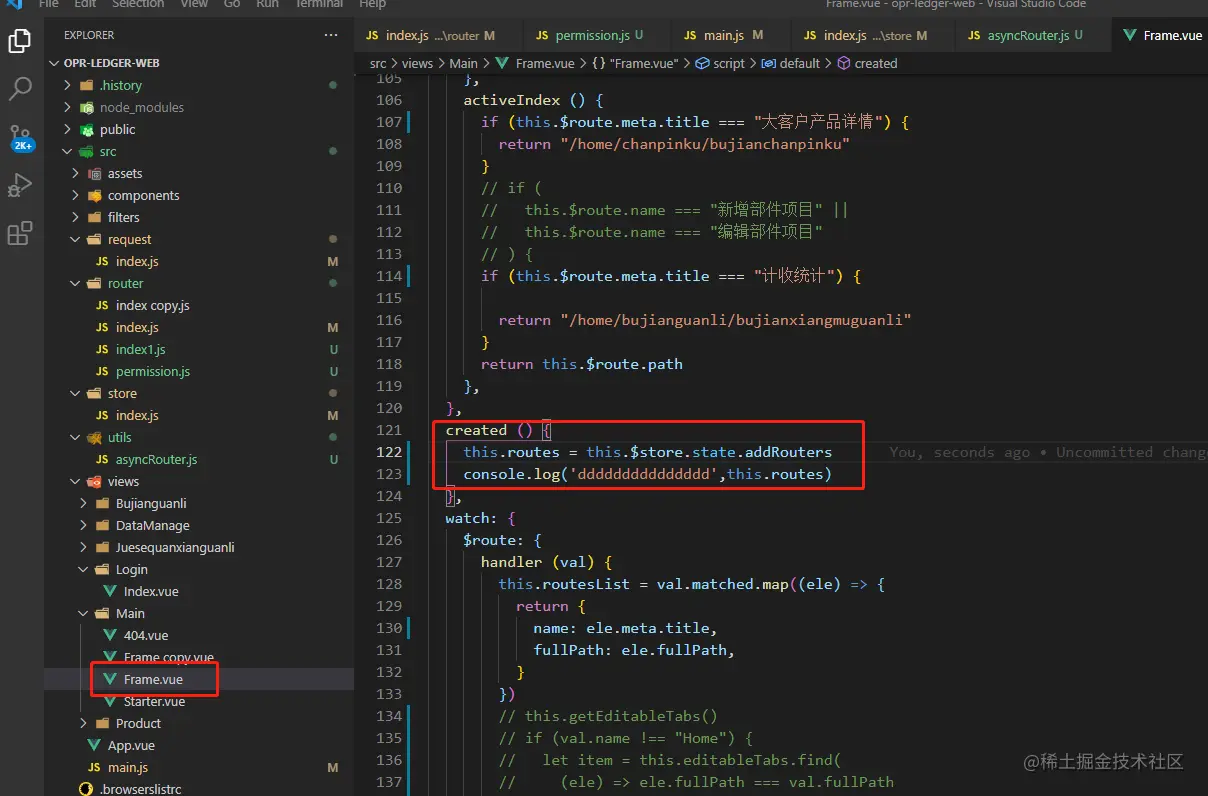1208x796 pixels.
Task: Click the console.log statement on line 123
Action: (647, 474)
